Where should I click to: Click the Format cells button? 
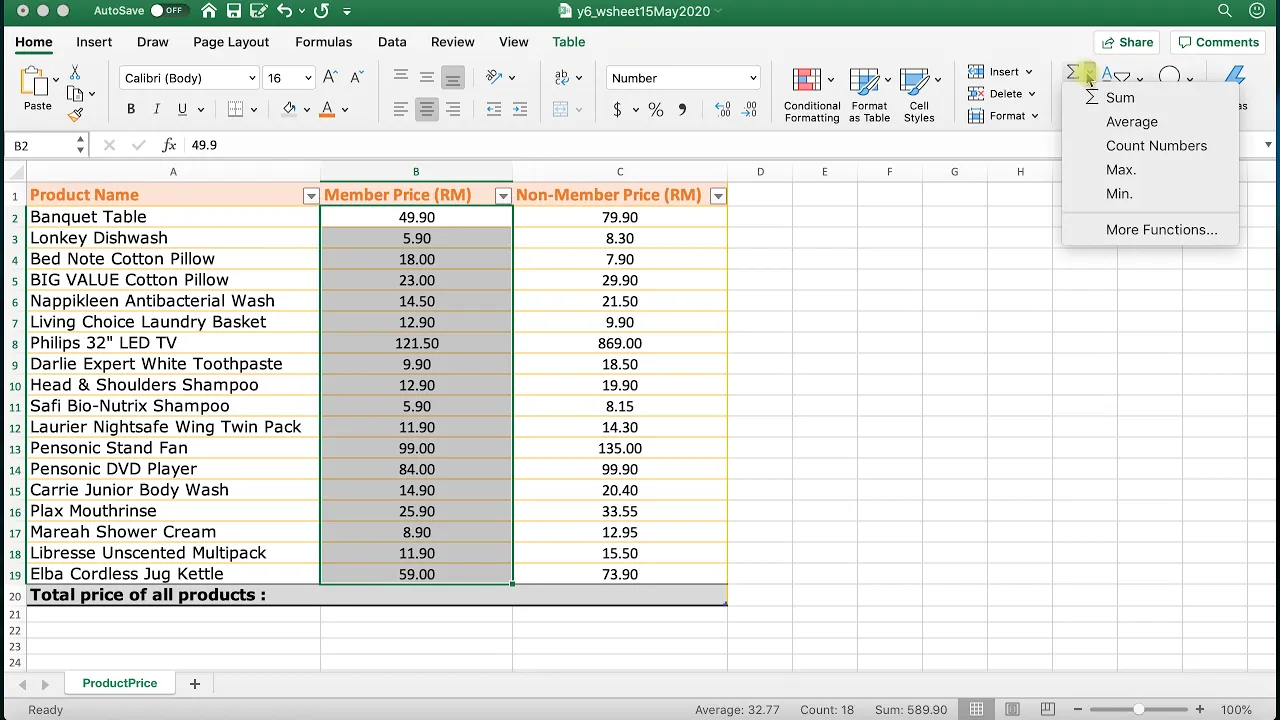point(1003,116)
